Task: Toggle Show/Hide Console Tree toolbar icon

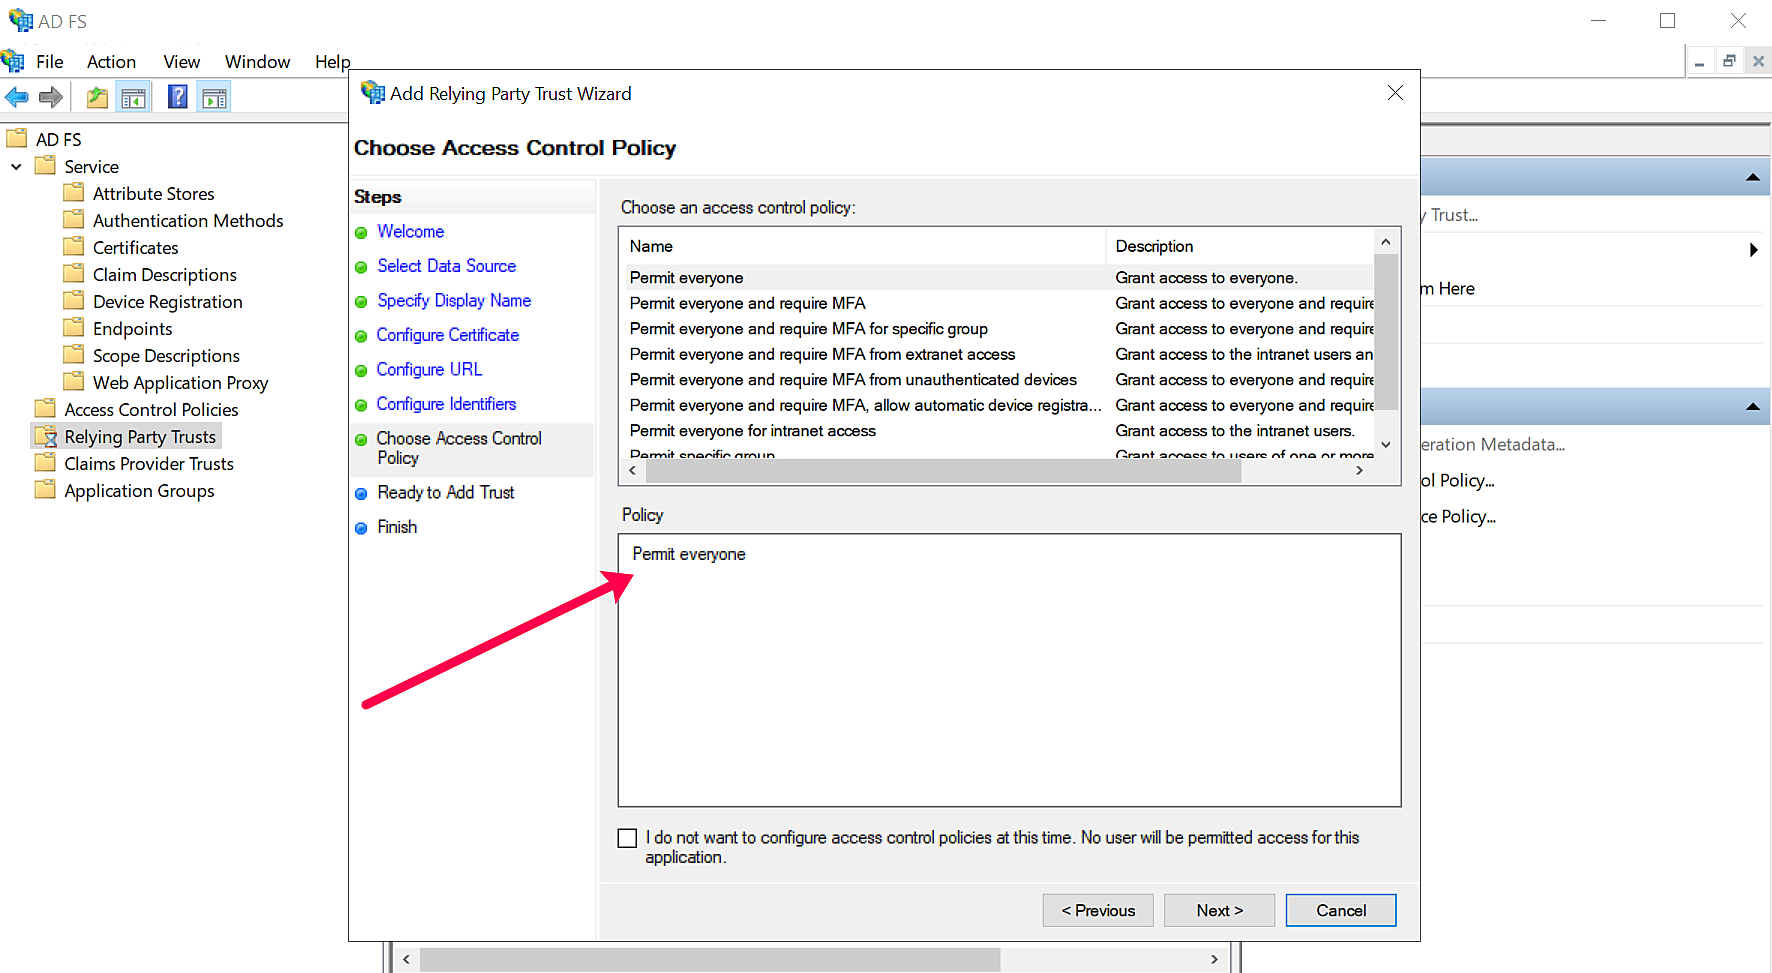Action: click(x=133, y=97)
